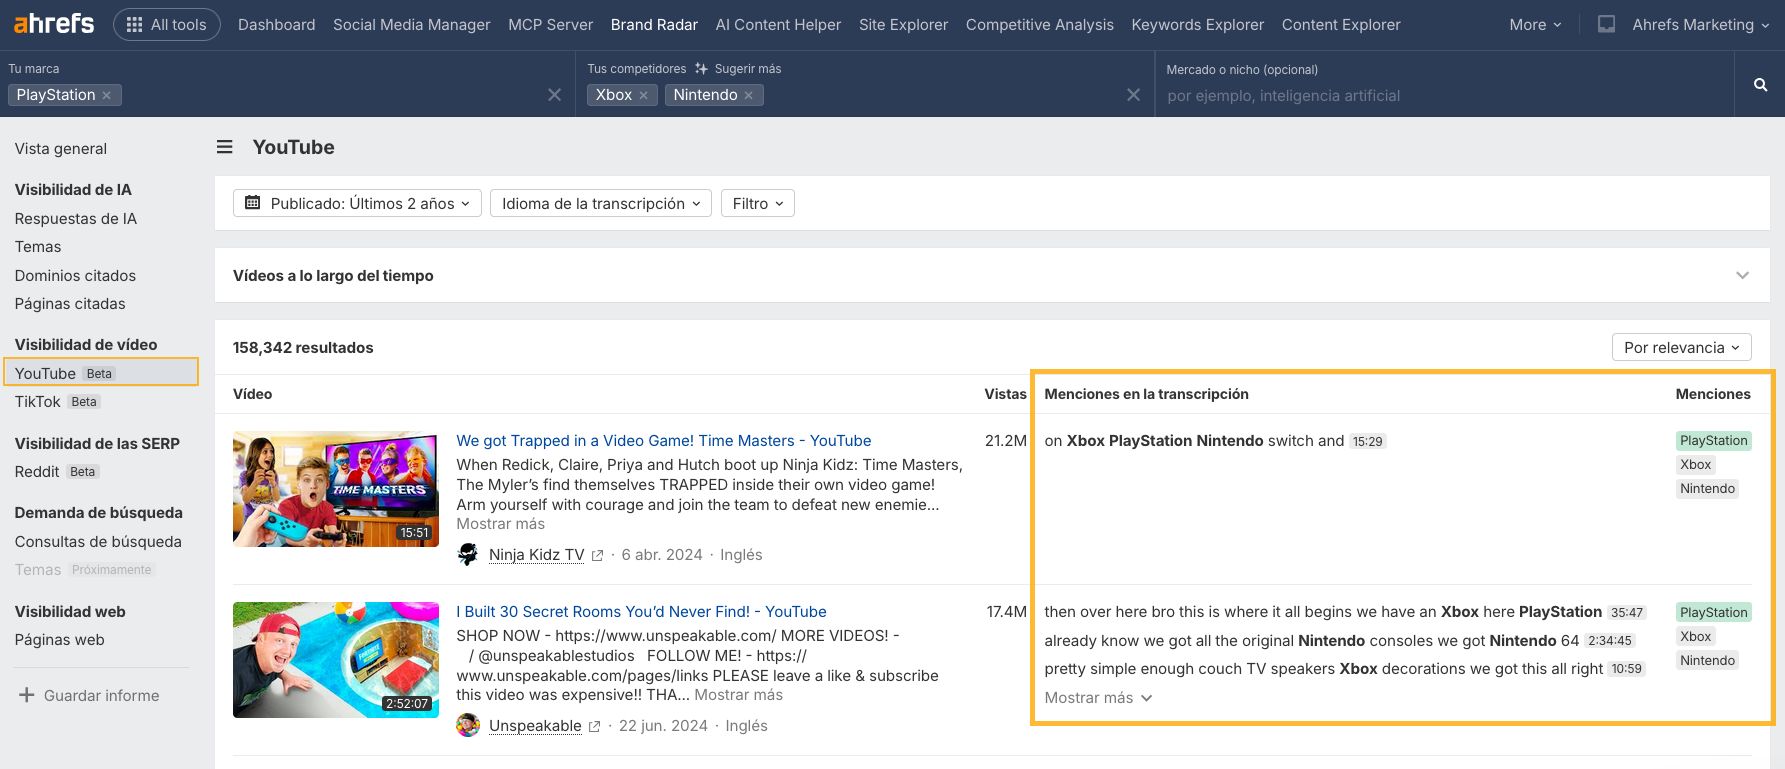Click Ninja Kidz TV channel avatar
The height and width of the screenshot is (769, 1785).
point(468,554)
